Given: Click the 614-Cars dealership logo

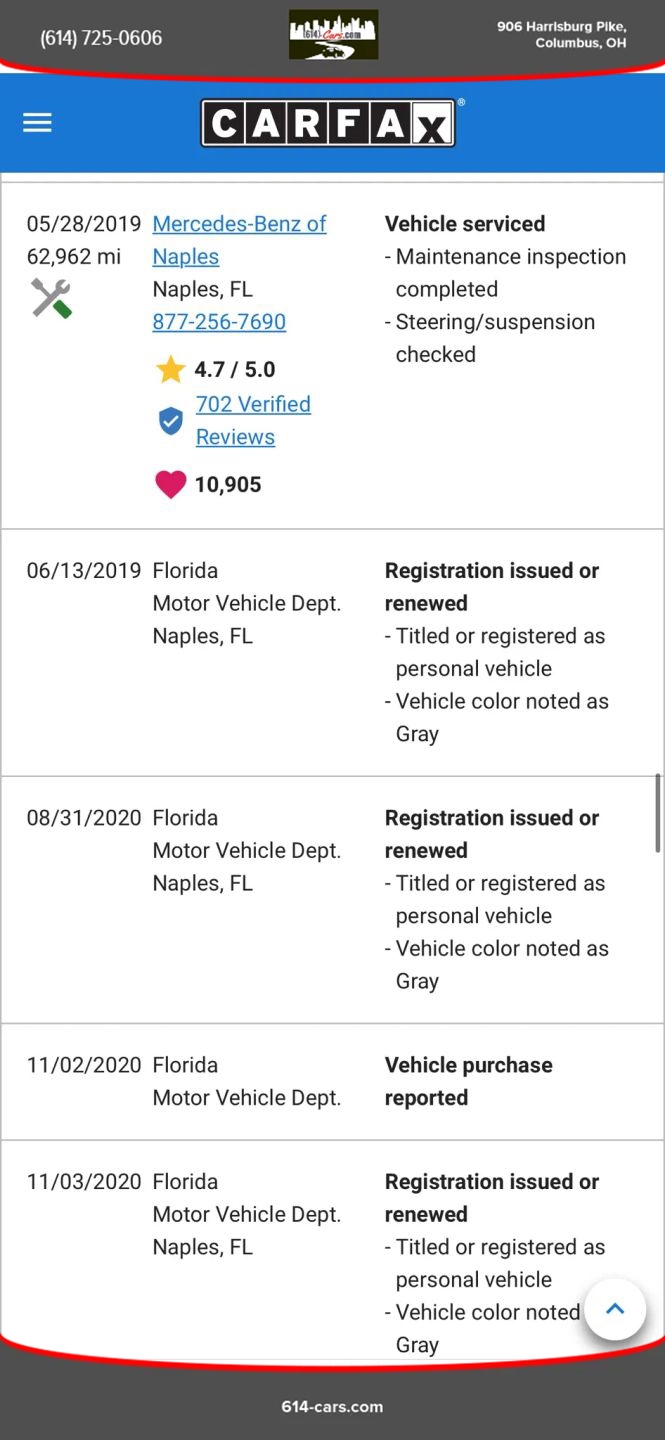Looking at the screenshot, I should (x=333, y=35).
